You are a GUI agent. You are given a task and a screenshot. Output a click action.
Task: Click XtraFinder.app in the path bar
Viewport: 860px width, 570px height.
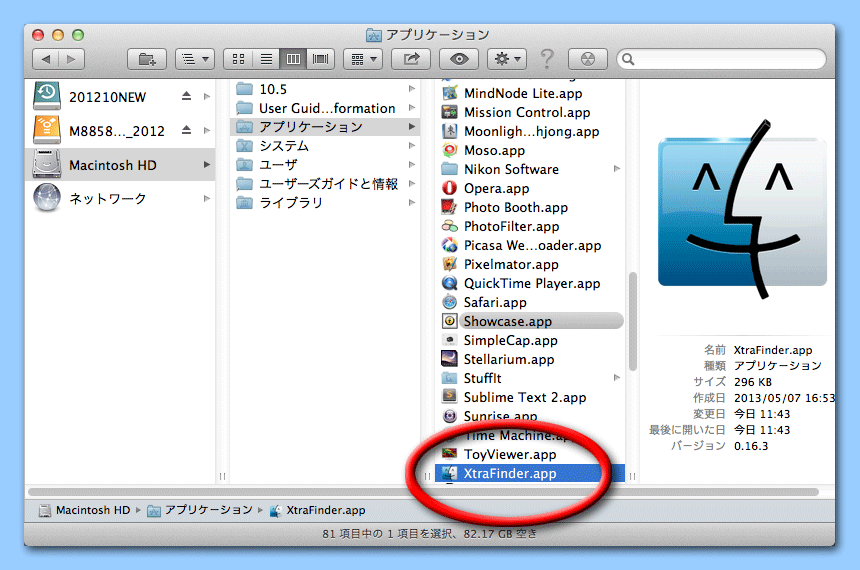tap(318, 510)
